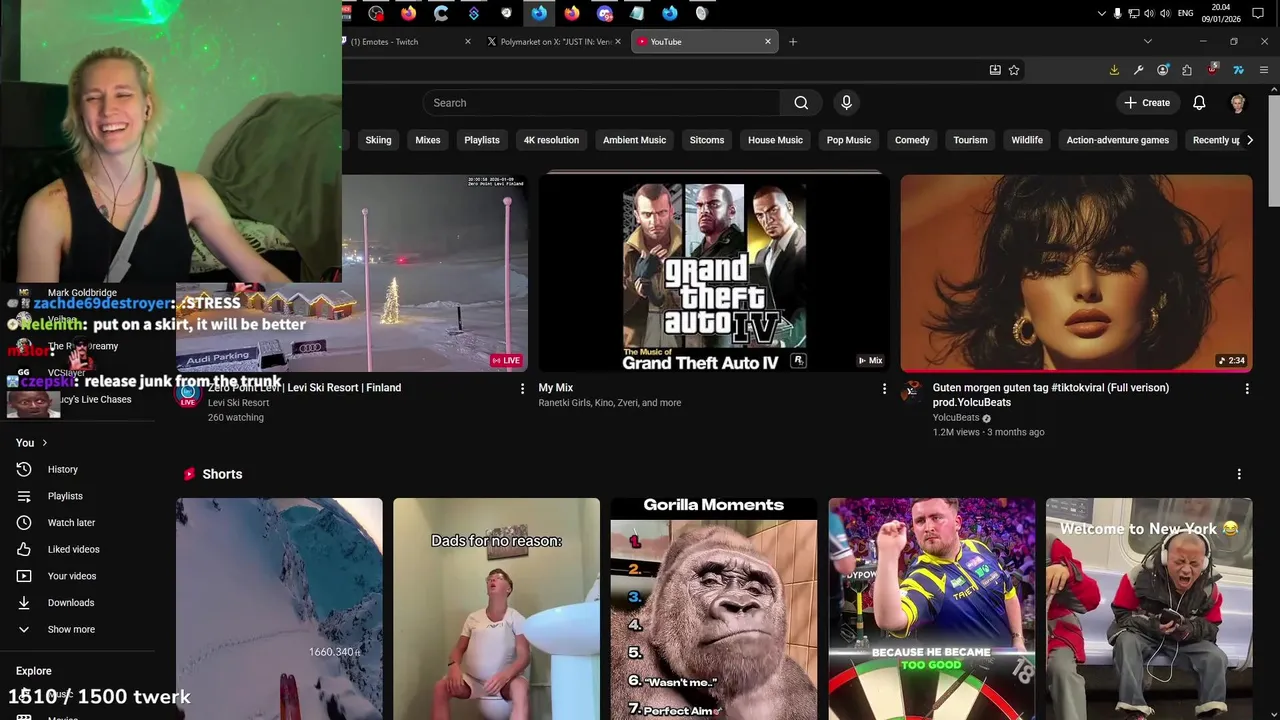
Task: Open YolcuBeats channel name link
Action: point(956,418)
